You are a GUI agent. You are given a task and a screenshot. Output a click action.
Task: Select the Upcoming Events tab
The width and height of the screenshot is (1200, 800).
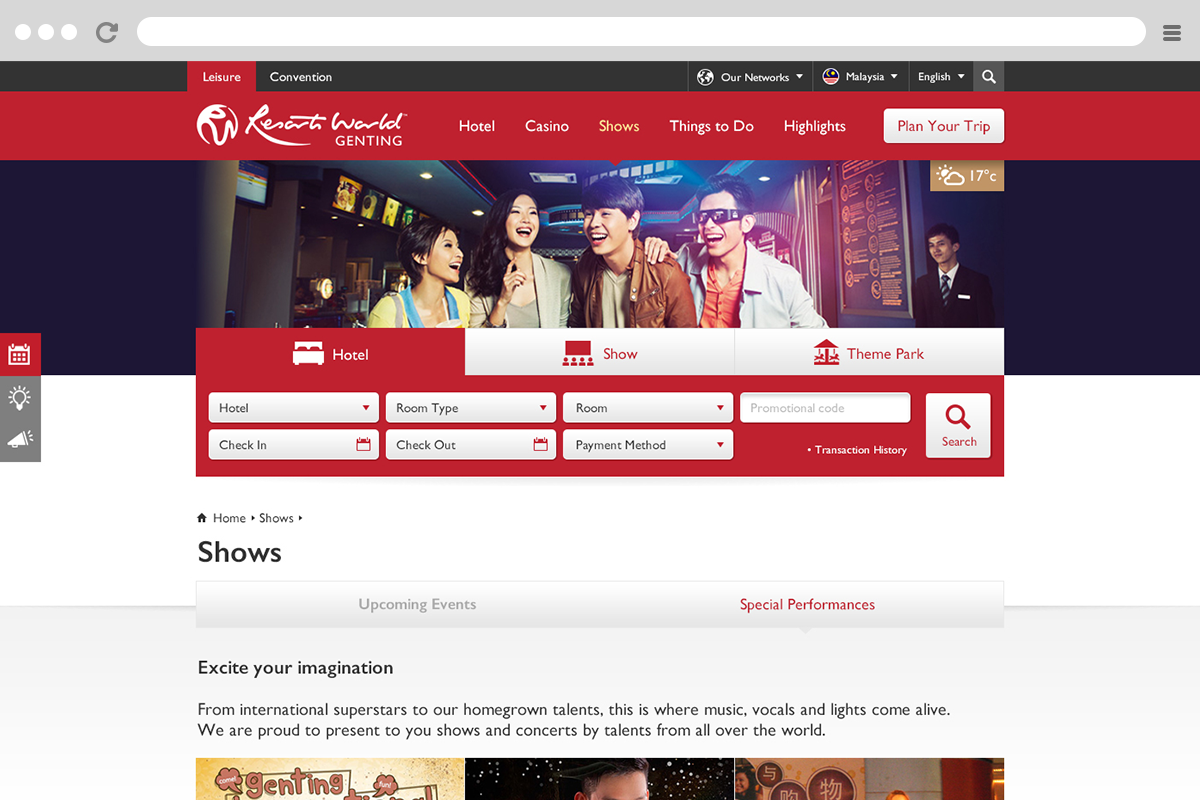[417, 605]
